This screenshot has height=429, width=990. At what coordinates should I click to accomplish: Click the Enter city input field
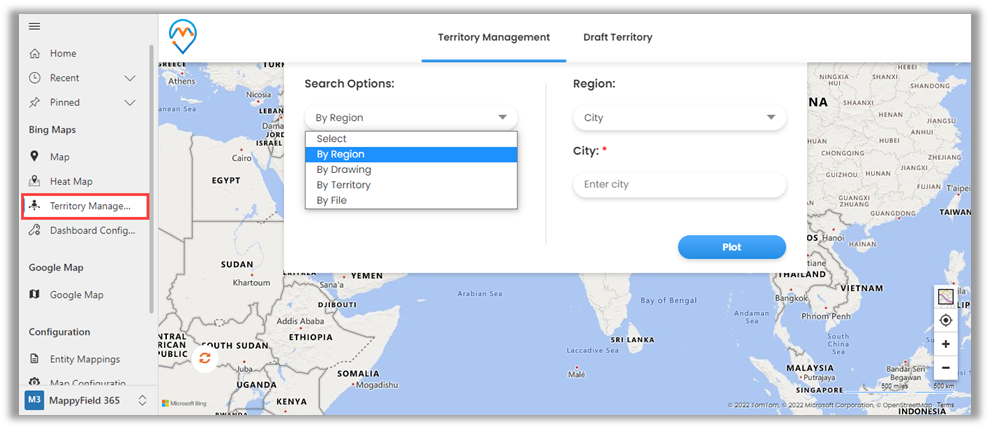[679, 185]
